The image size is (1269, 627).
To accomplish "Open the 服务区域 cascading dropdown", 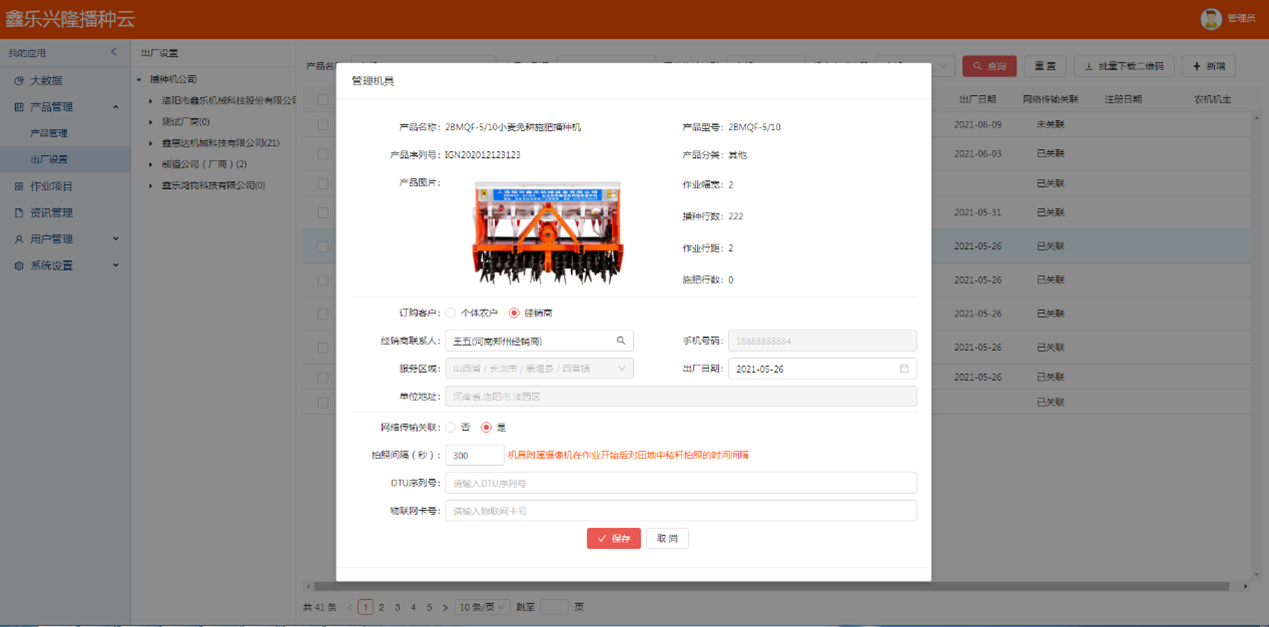I will 539,369.
